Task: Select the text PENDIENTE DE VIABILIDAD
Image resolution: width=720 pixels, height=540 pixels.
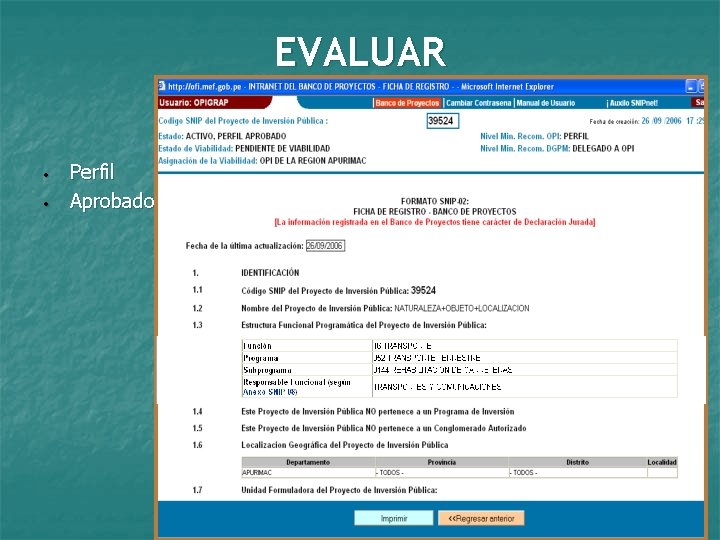Action: pyautogui.click(x=282, y=148)
